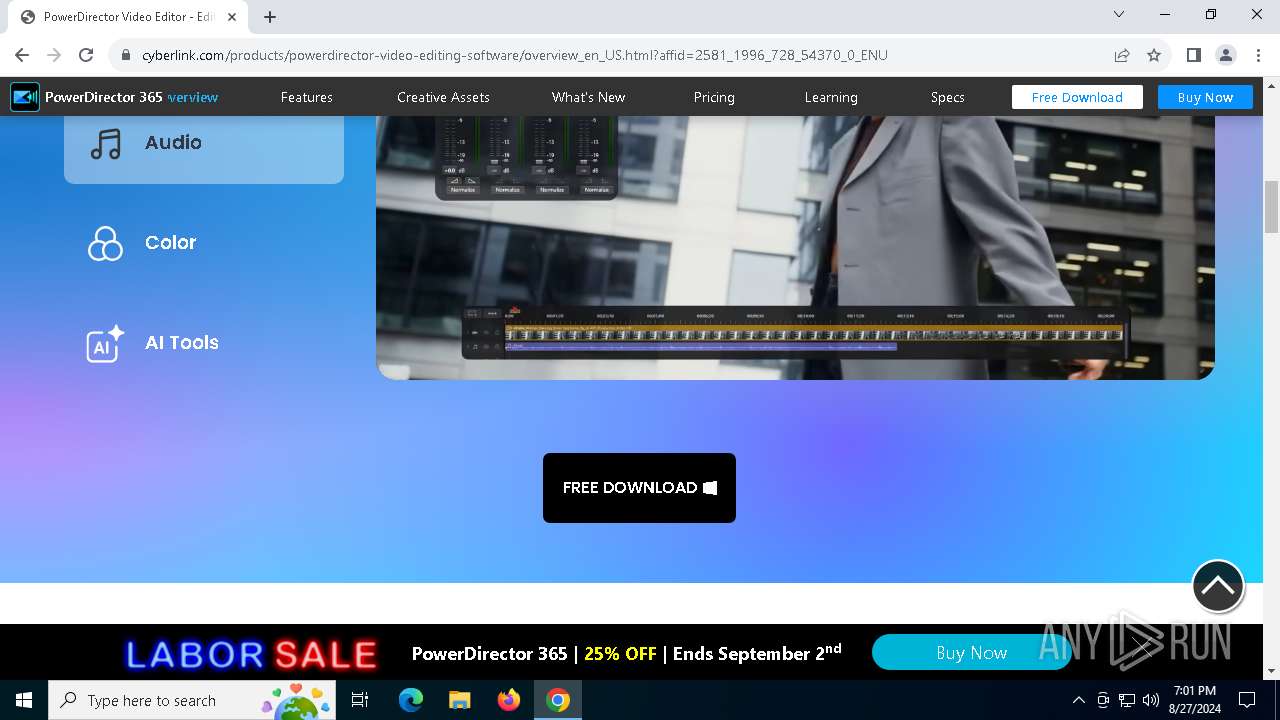The image size is (1280, 720).
Task: Click the LABOR SALE banner text
Action: tap(251, 654)
